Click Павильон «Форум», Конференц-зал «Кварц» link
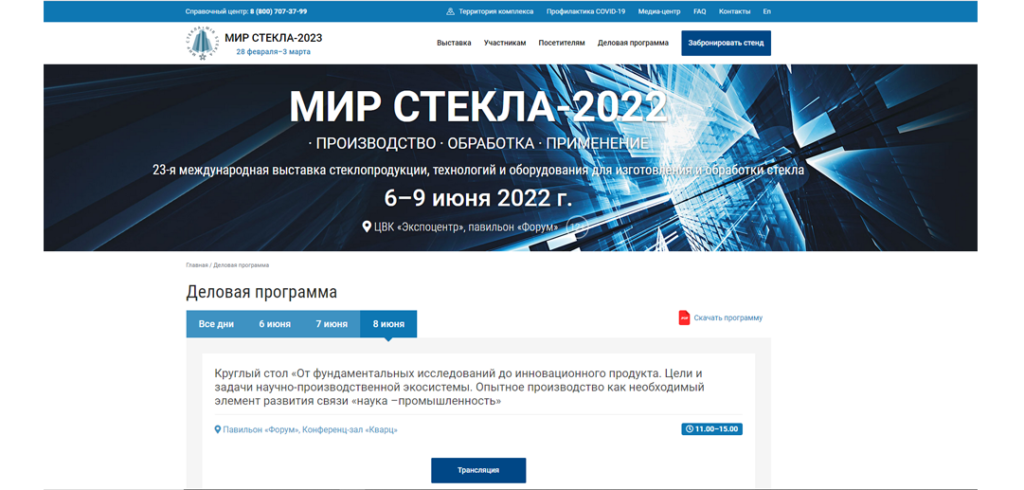Image resolution: width=1024 pixels, height=490 pixels. pos(310,430)
